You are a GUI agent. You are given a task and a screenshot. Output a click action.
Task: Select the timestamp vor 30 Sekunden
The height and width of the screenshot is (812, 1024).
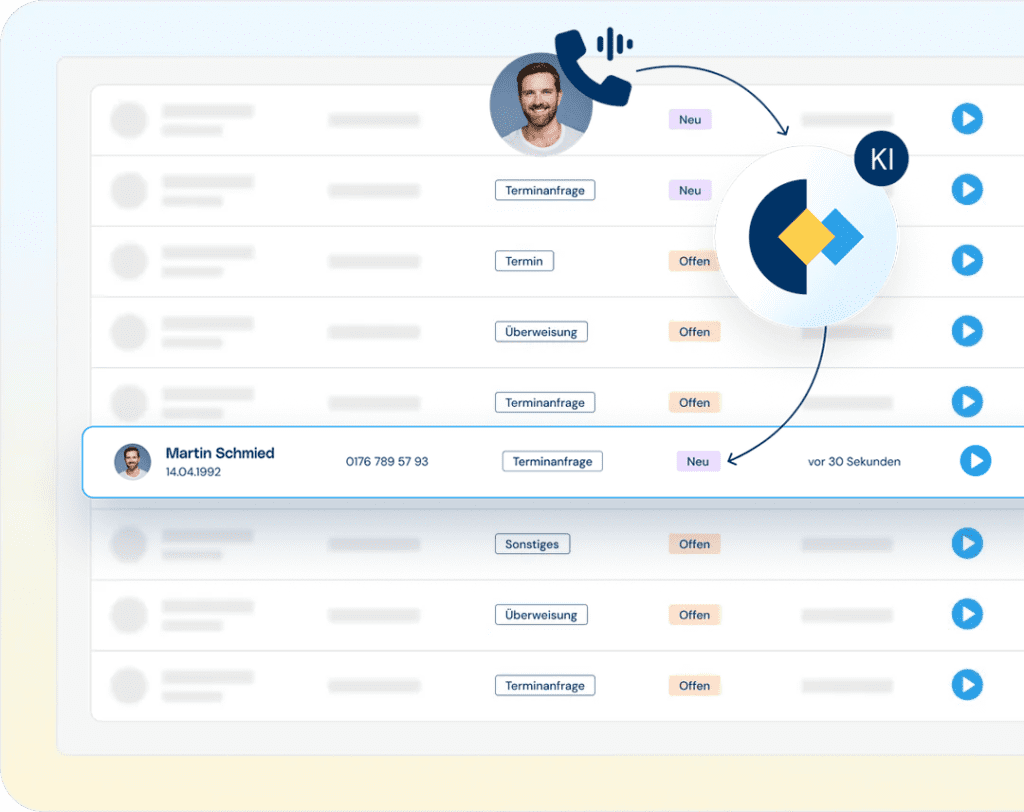[x=854, y=461]
